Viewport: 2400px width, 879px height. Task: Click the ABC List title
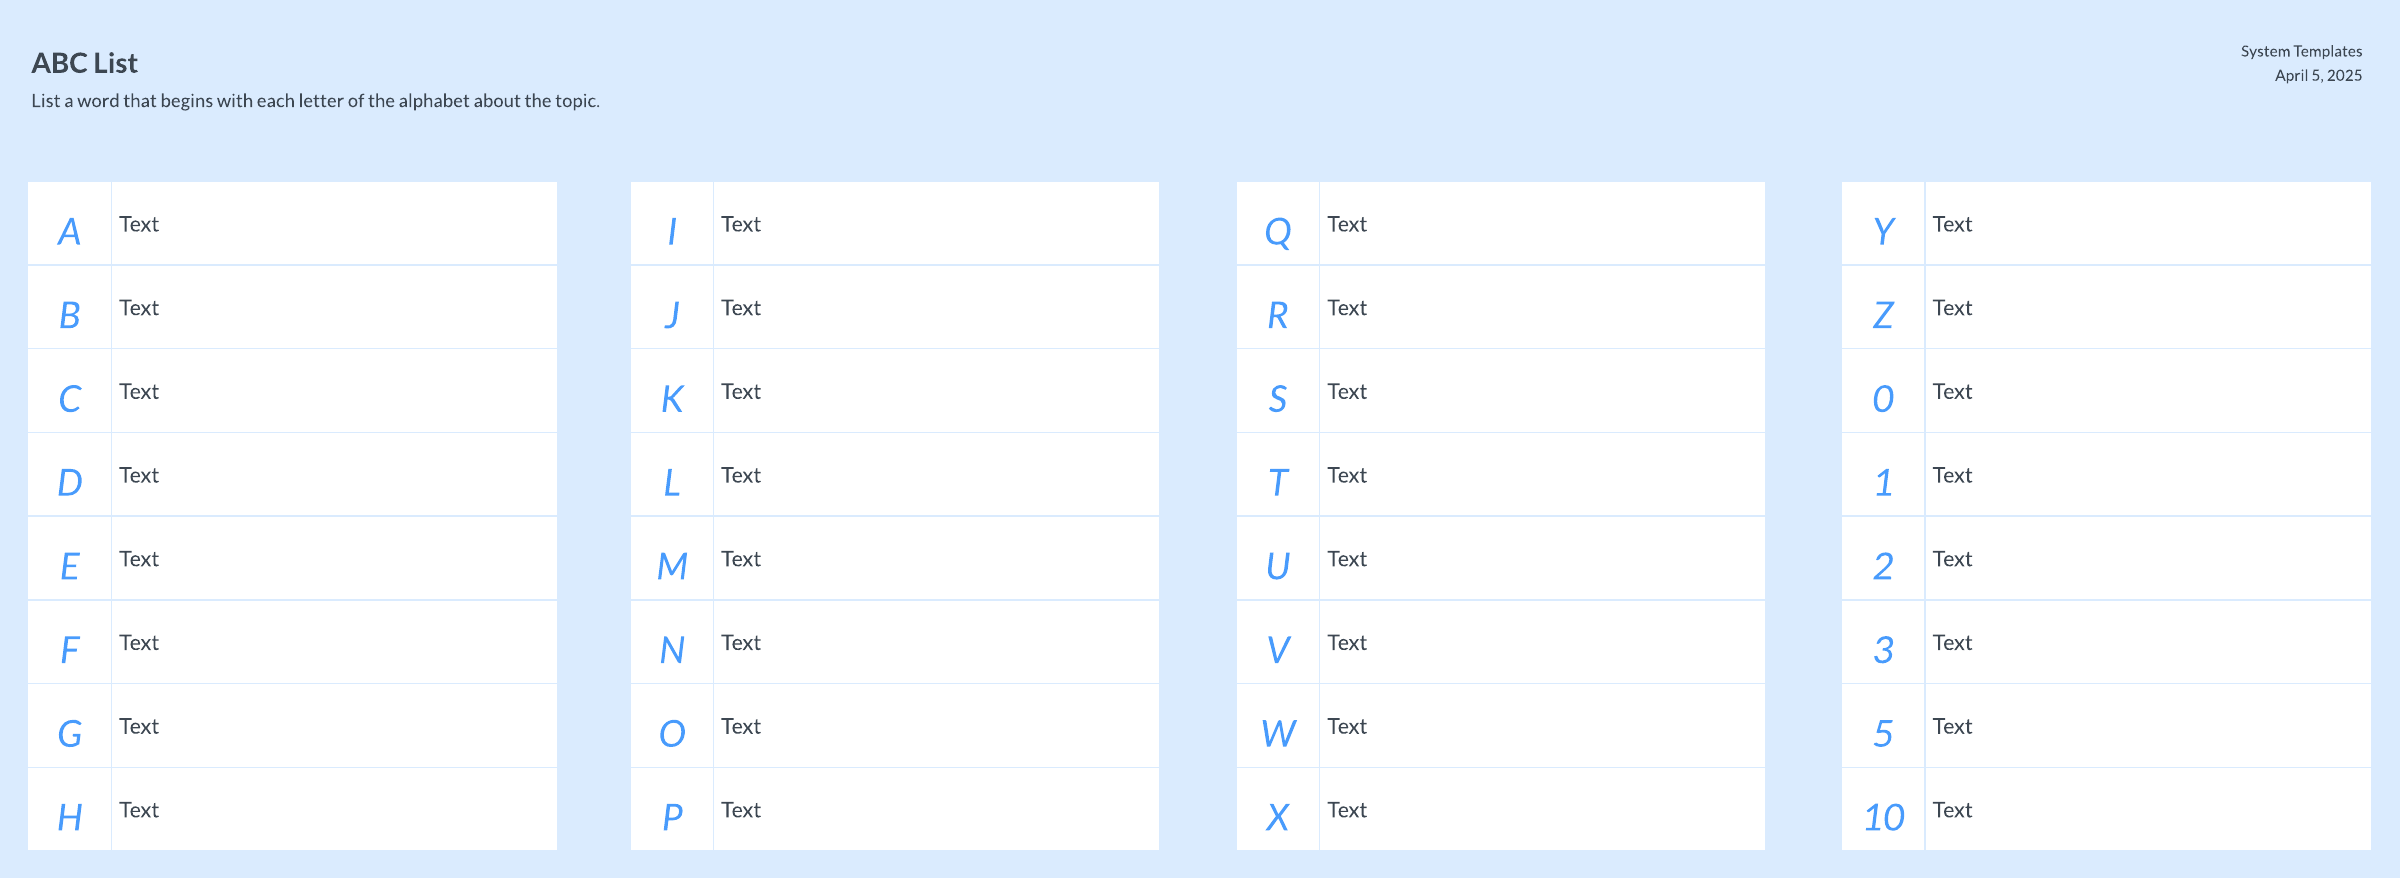(85, 63)
